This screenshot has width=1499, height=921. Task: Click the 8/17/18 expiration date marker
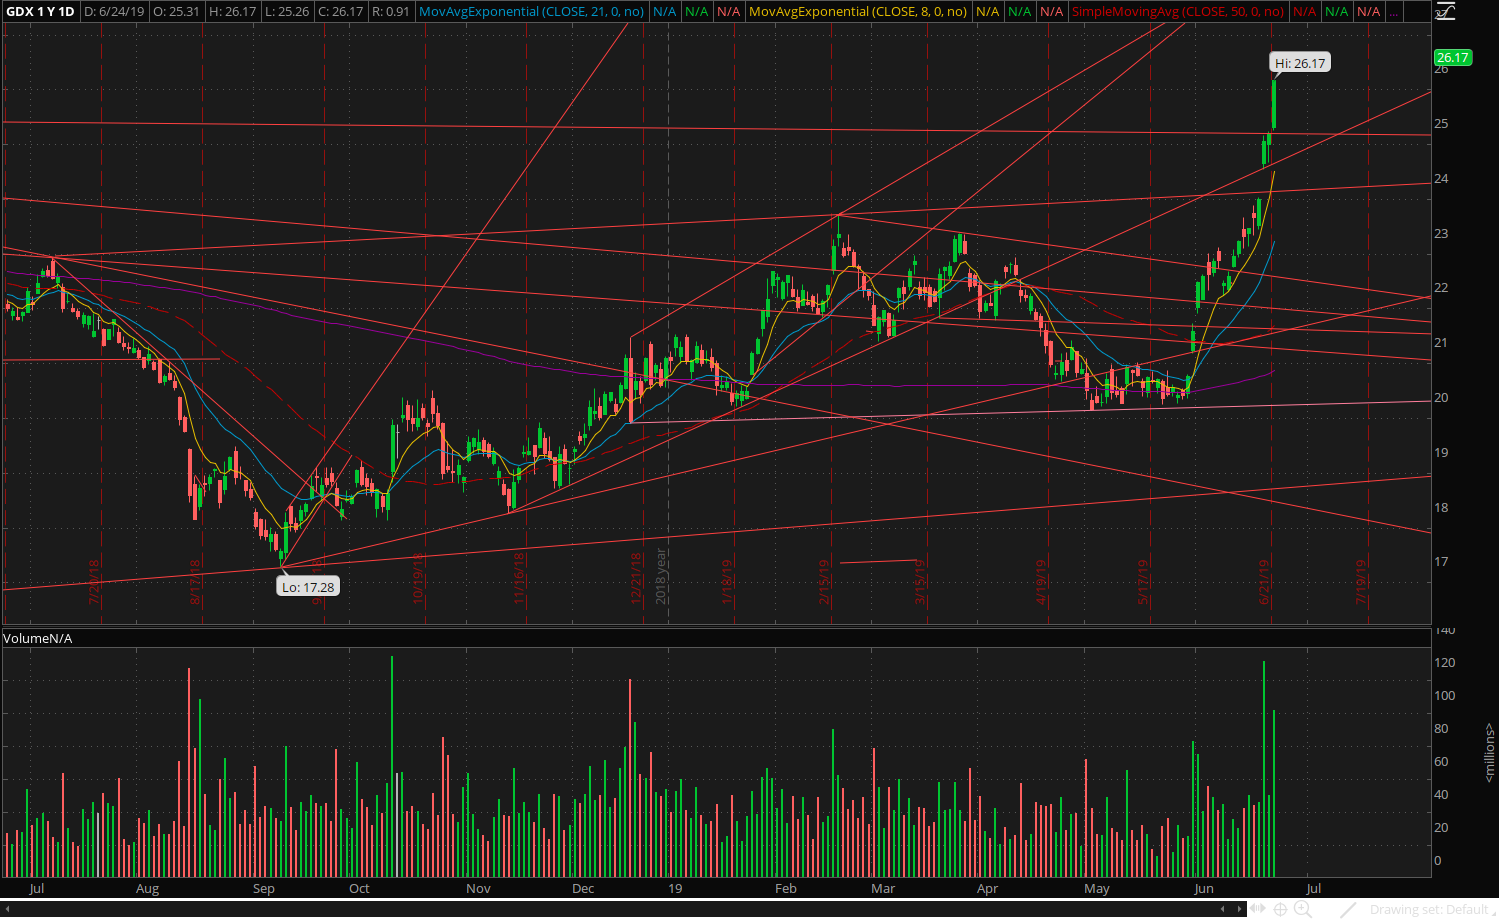(196, 582)
